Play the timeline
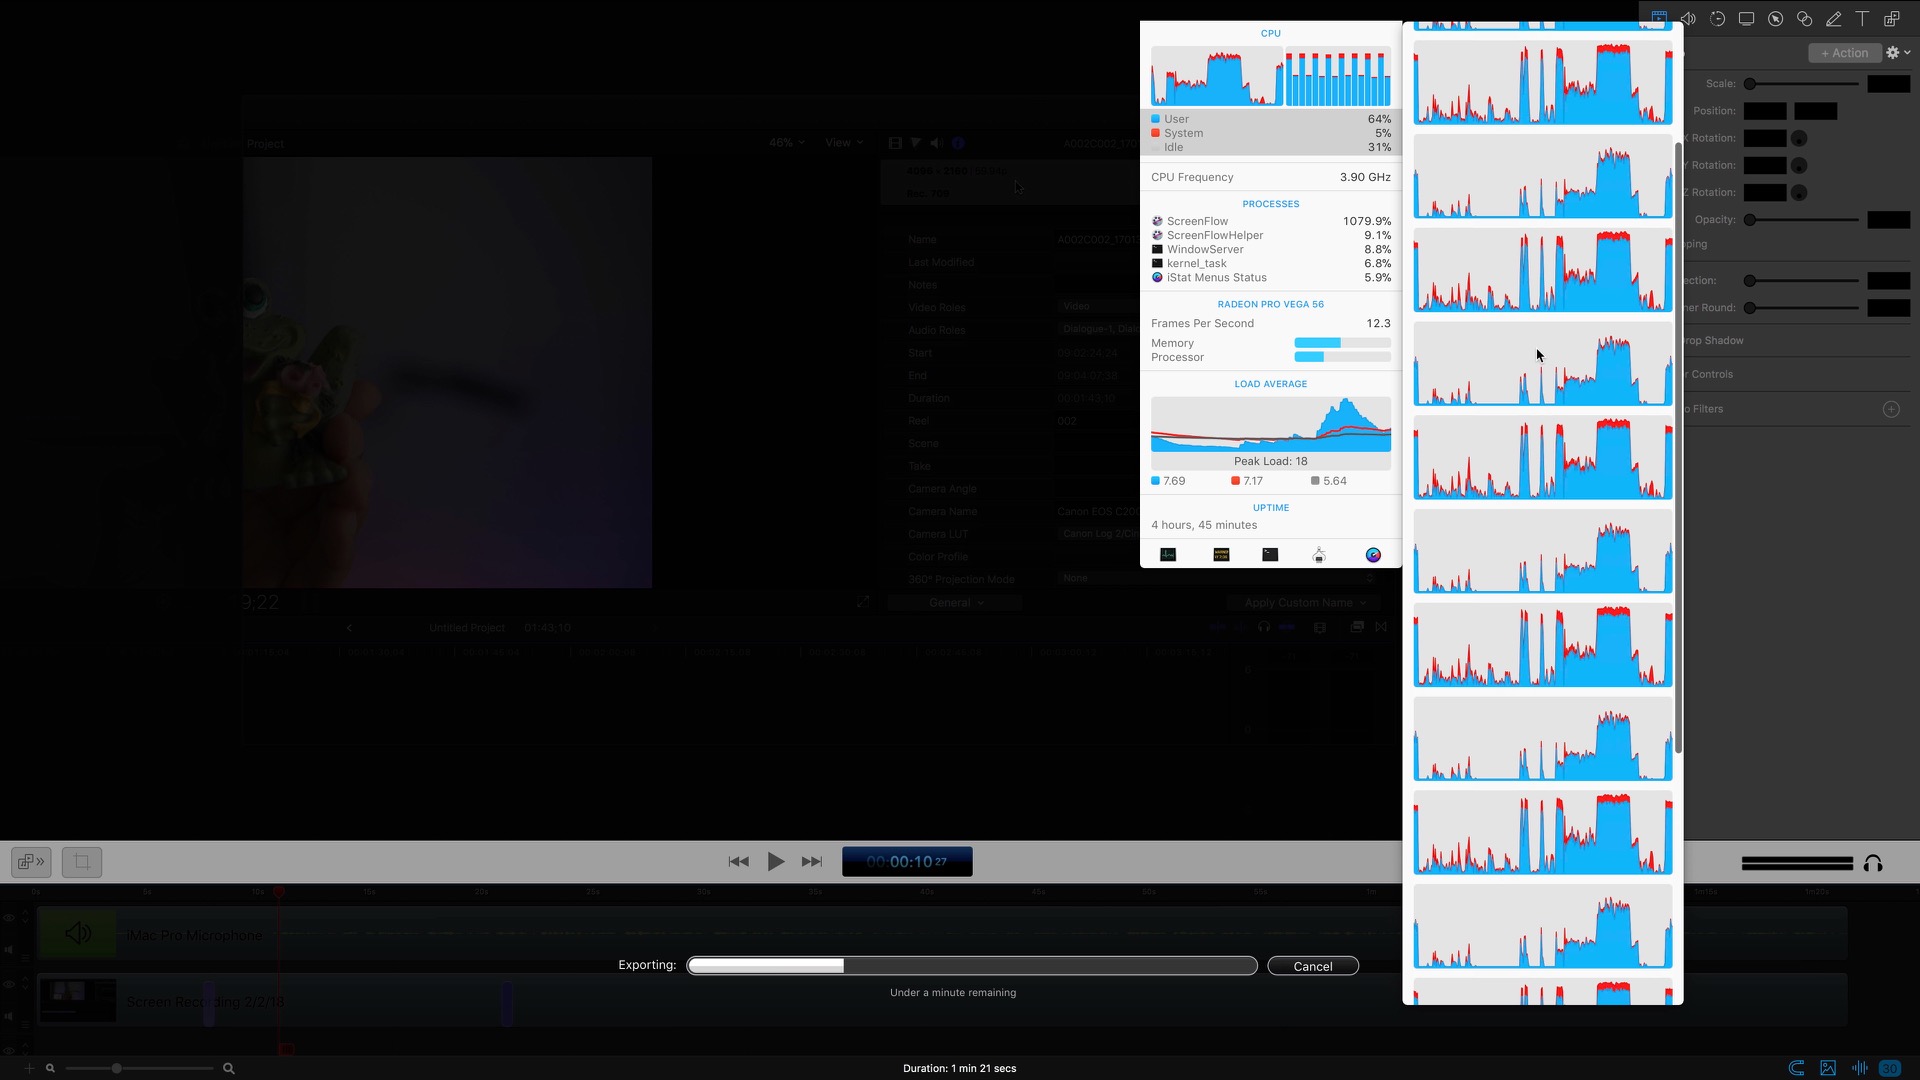The image size is (1920, 1080). pos(775,862)
